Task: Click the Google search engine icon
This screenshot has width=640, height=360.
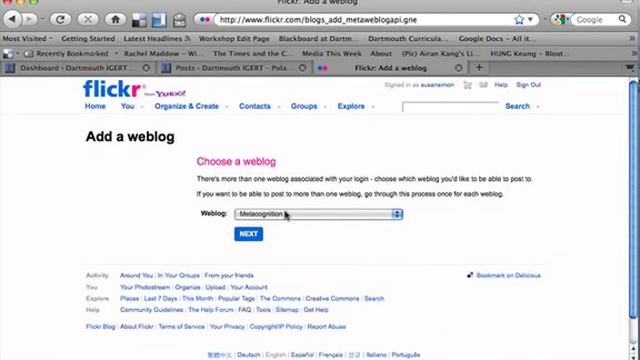Action: (560, 19)
